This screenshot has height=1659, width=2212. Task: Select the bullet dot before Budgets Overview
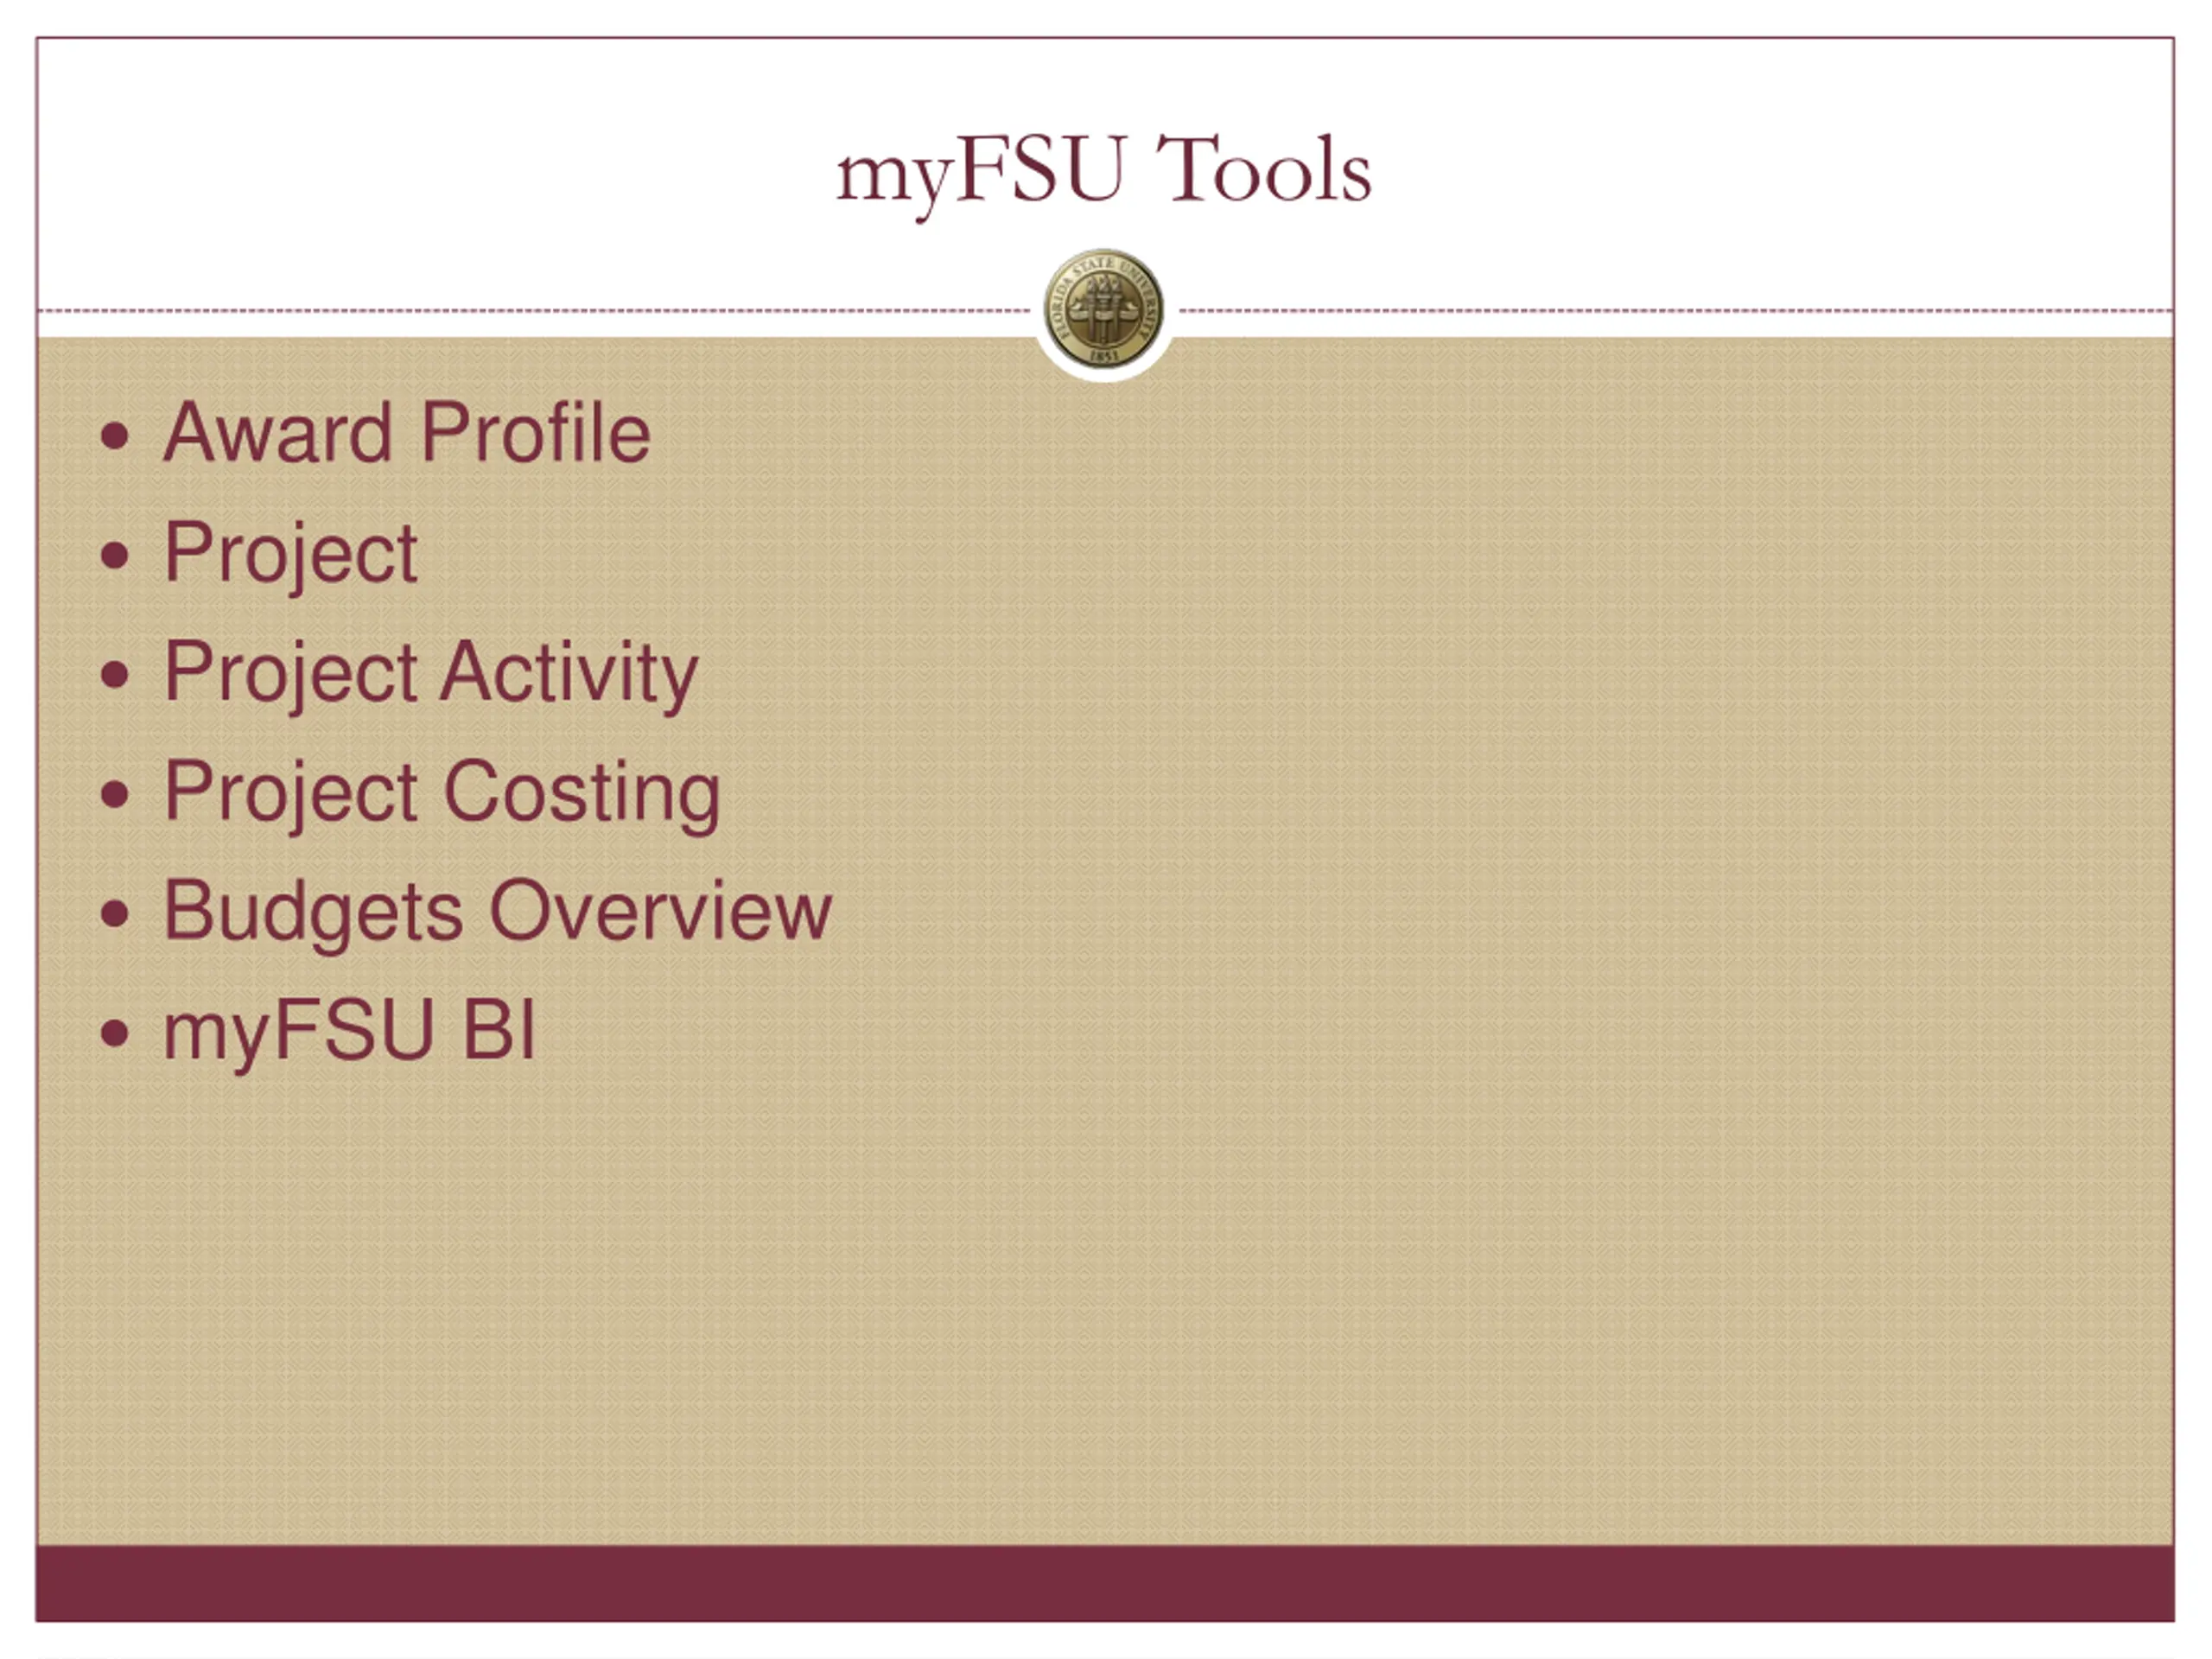(x=115, y=913)
